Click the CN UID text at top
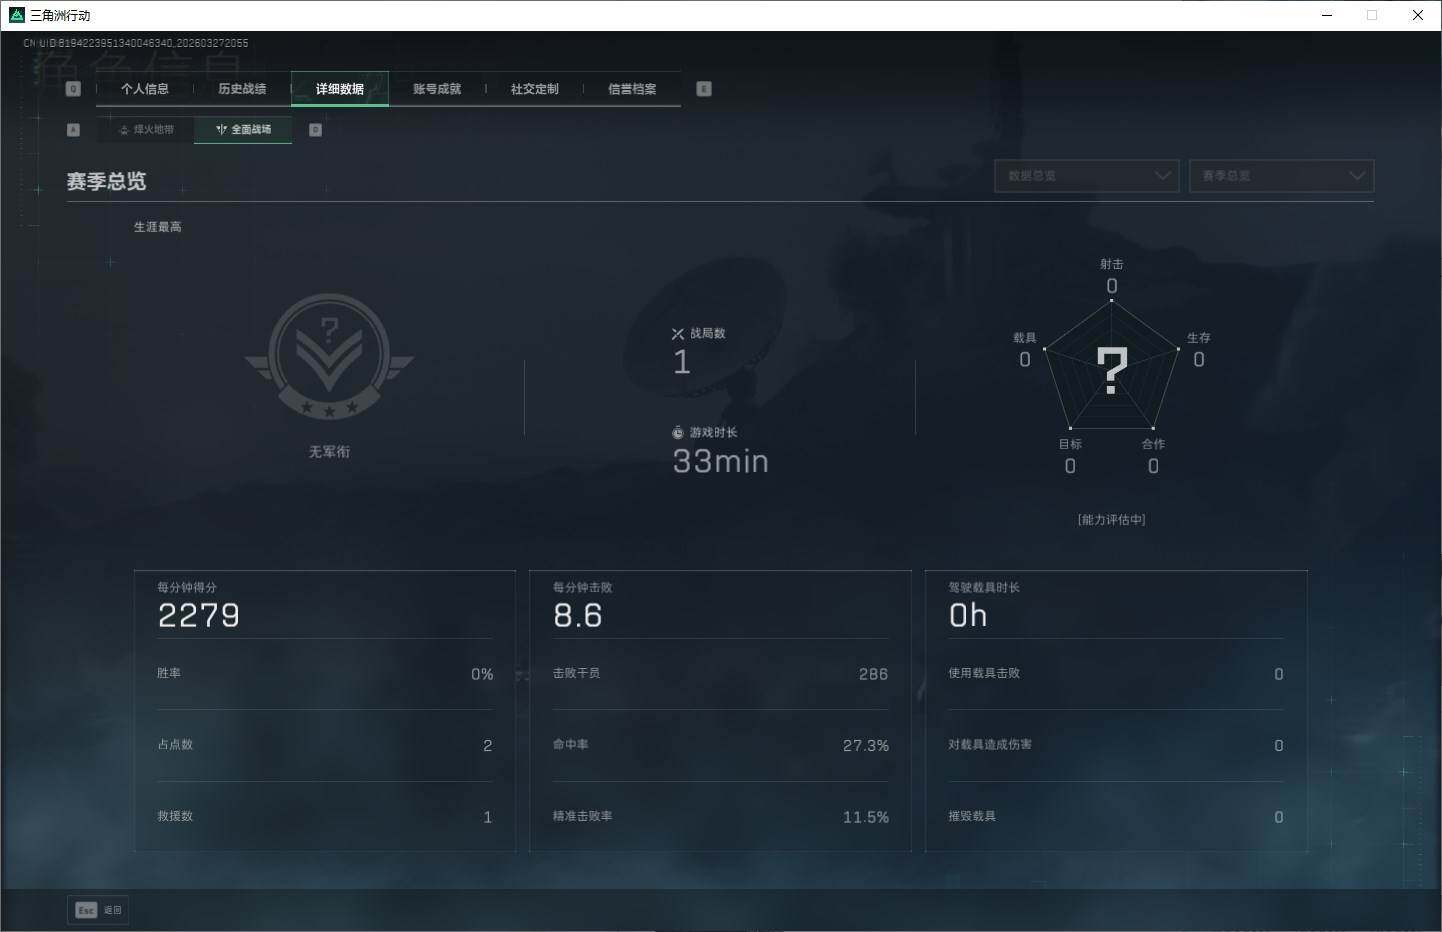Screen dimensions: 1442x932 pos(136,43)
